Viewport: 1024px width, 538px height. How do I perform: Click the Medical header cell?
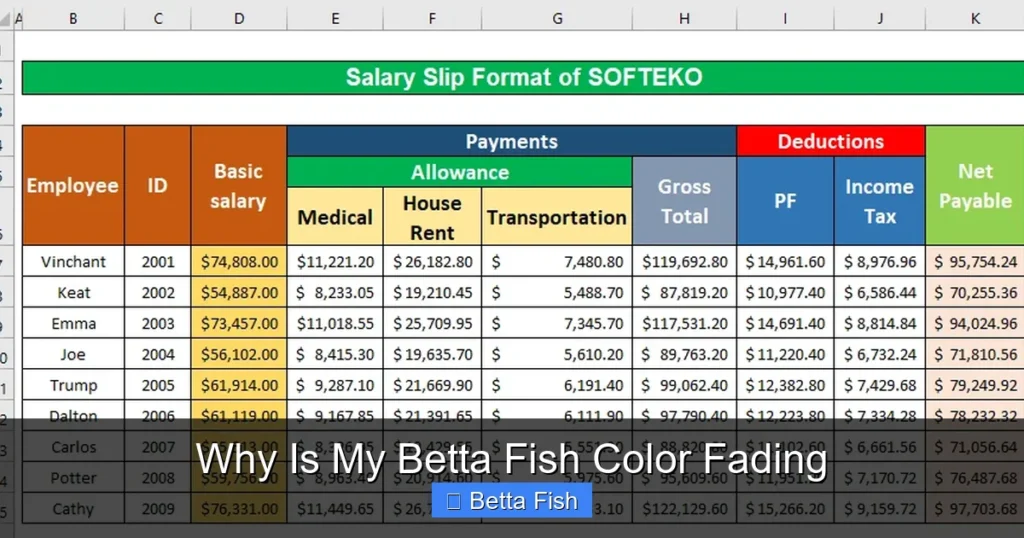click(x=335, y=217)
